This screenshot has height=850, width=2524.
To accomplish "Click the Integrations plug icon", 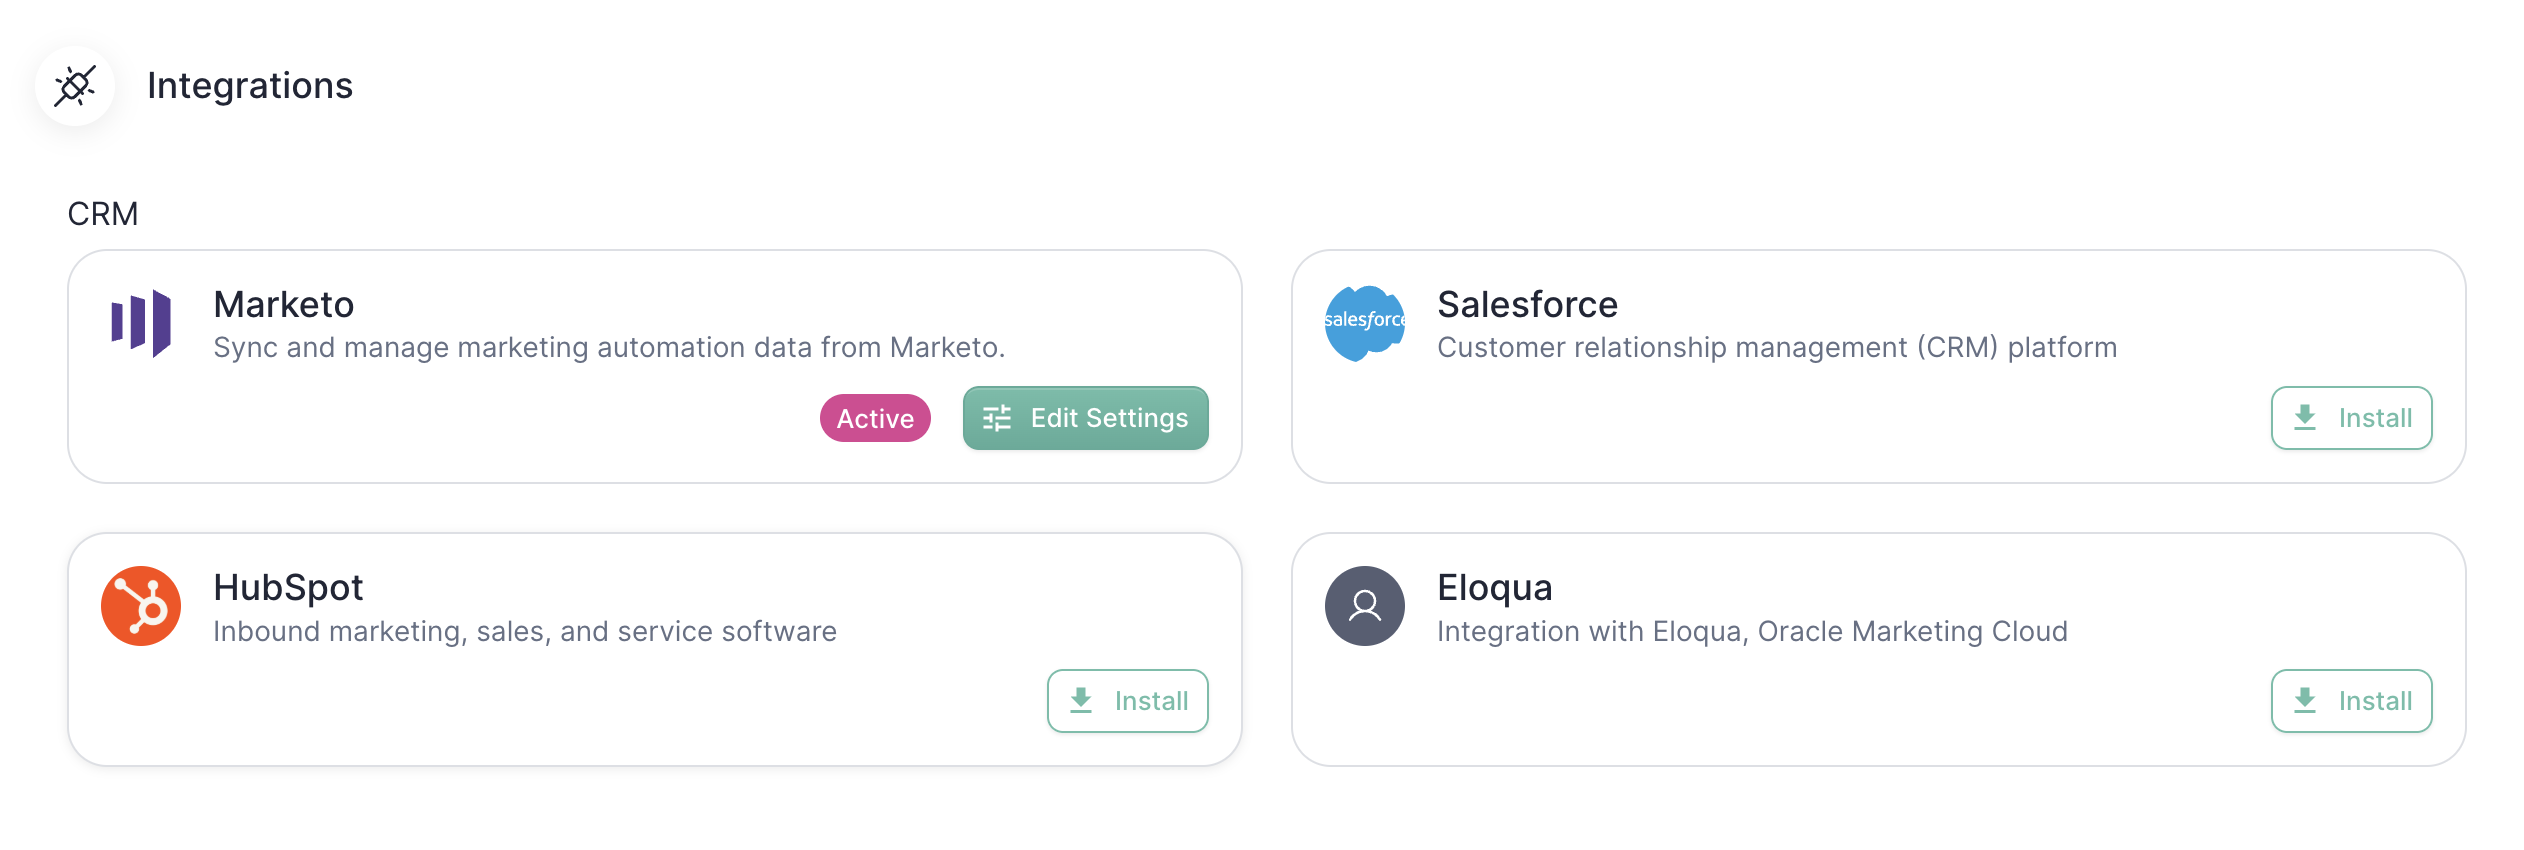I will 75,86.
